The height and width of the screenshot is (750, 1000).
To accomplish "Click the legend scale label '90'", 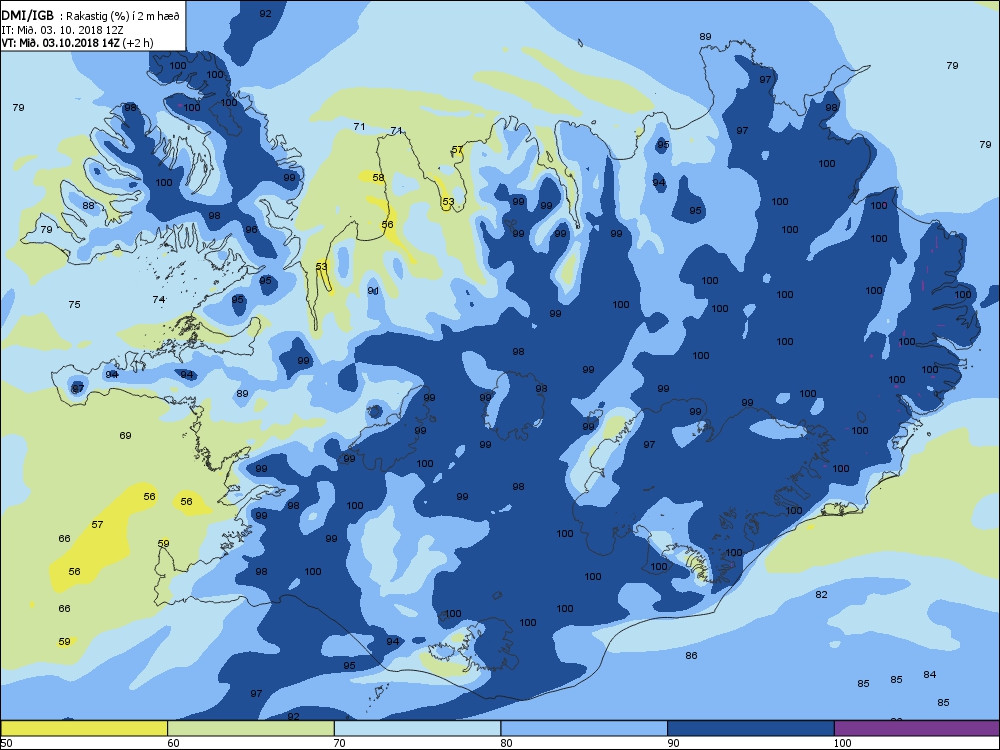I will (x=673, y=743).
